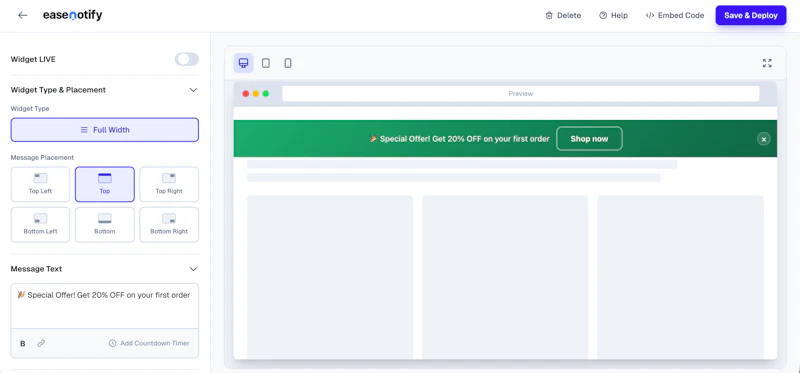800x373 pixels.
Task: Delete this widget via trash button
Action: [563, 15]
